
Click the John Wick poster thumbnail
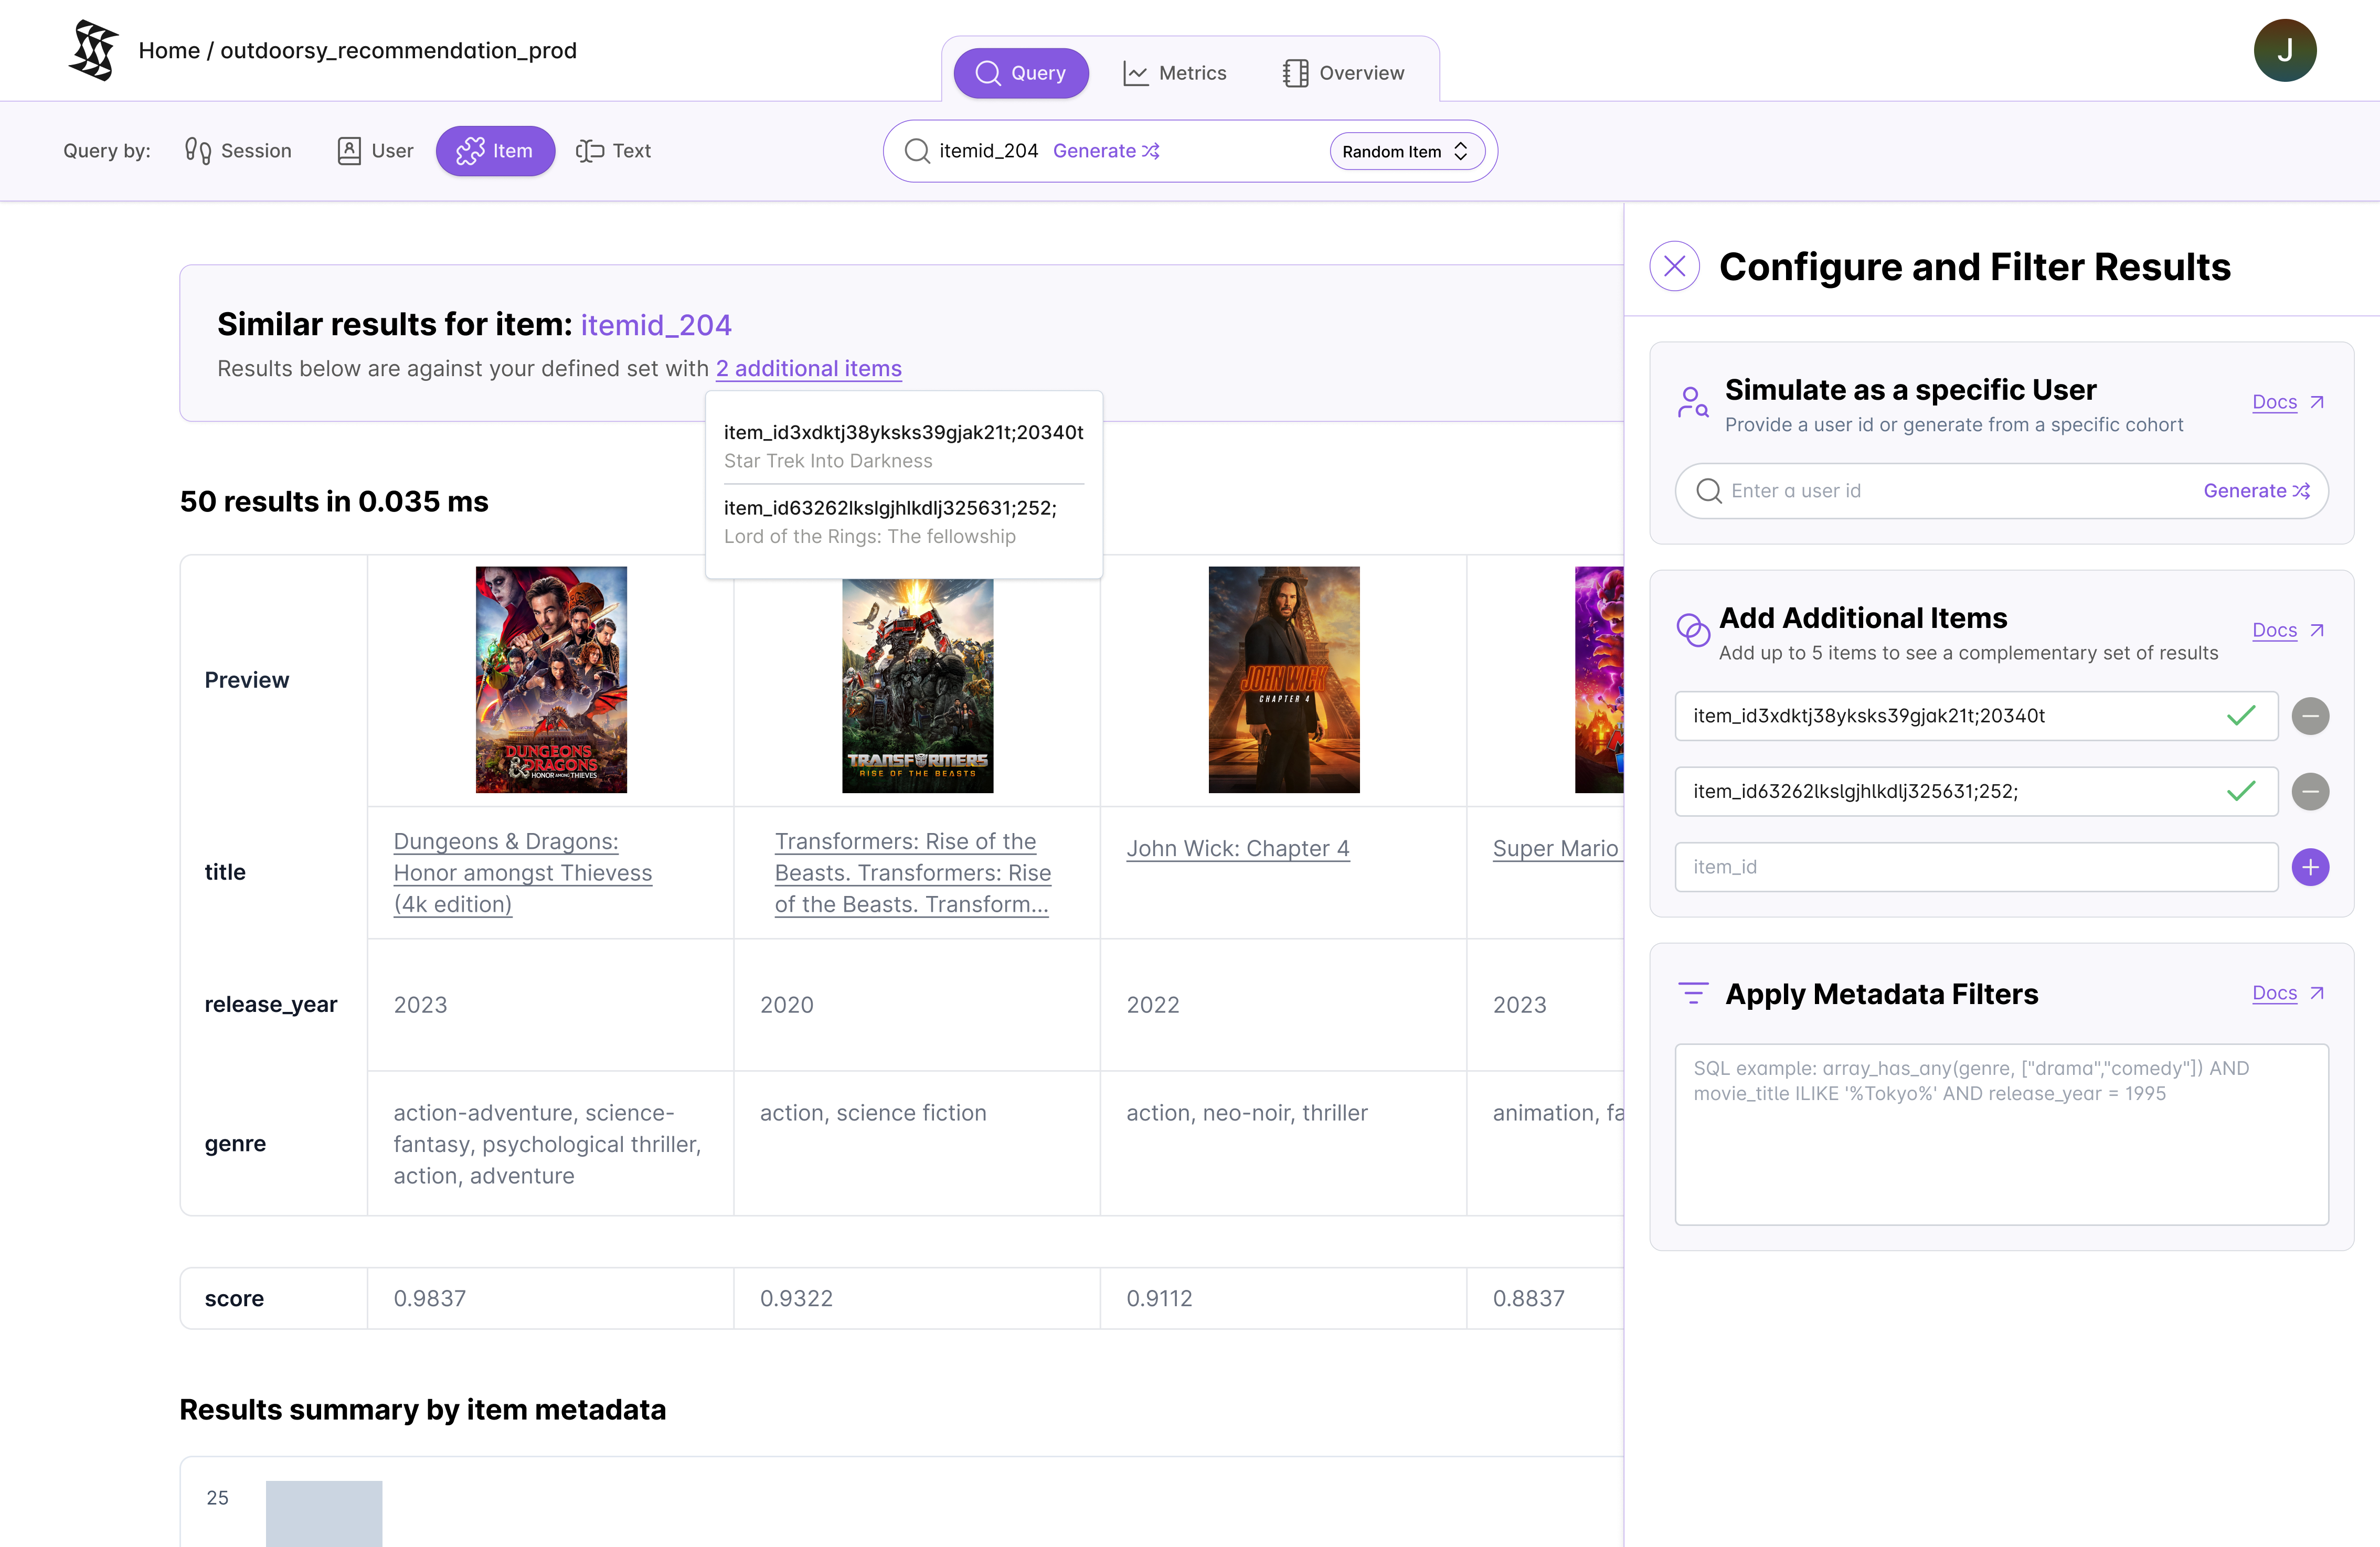coord(1284,680)
